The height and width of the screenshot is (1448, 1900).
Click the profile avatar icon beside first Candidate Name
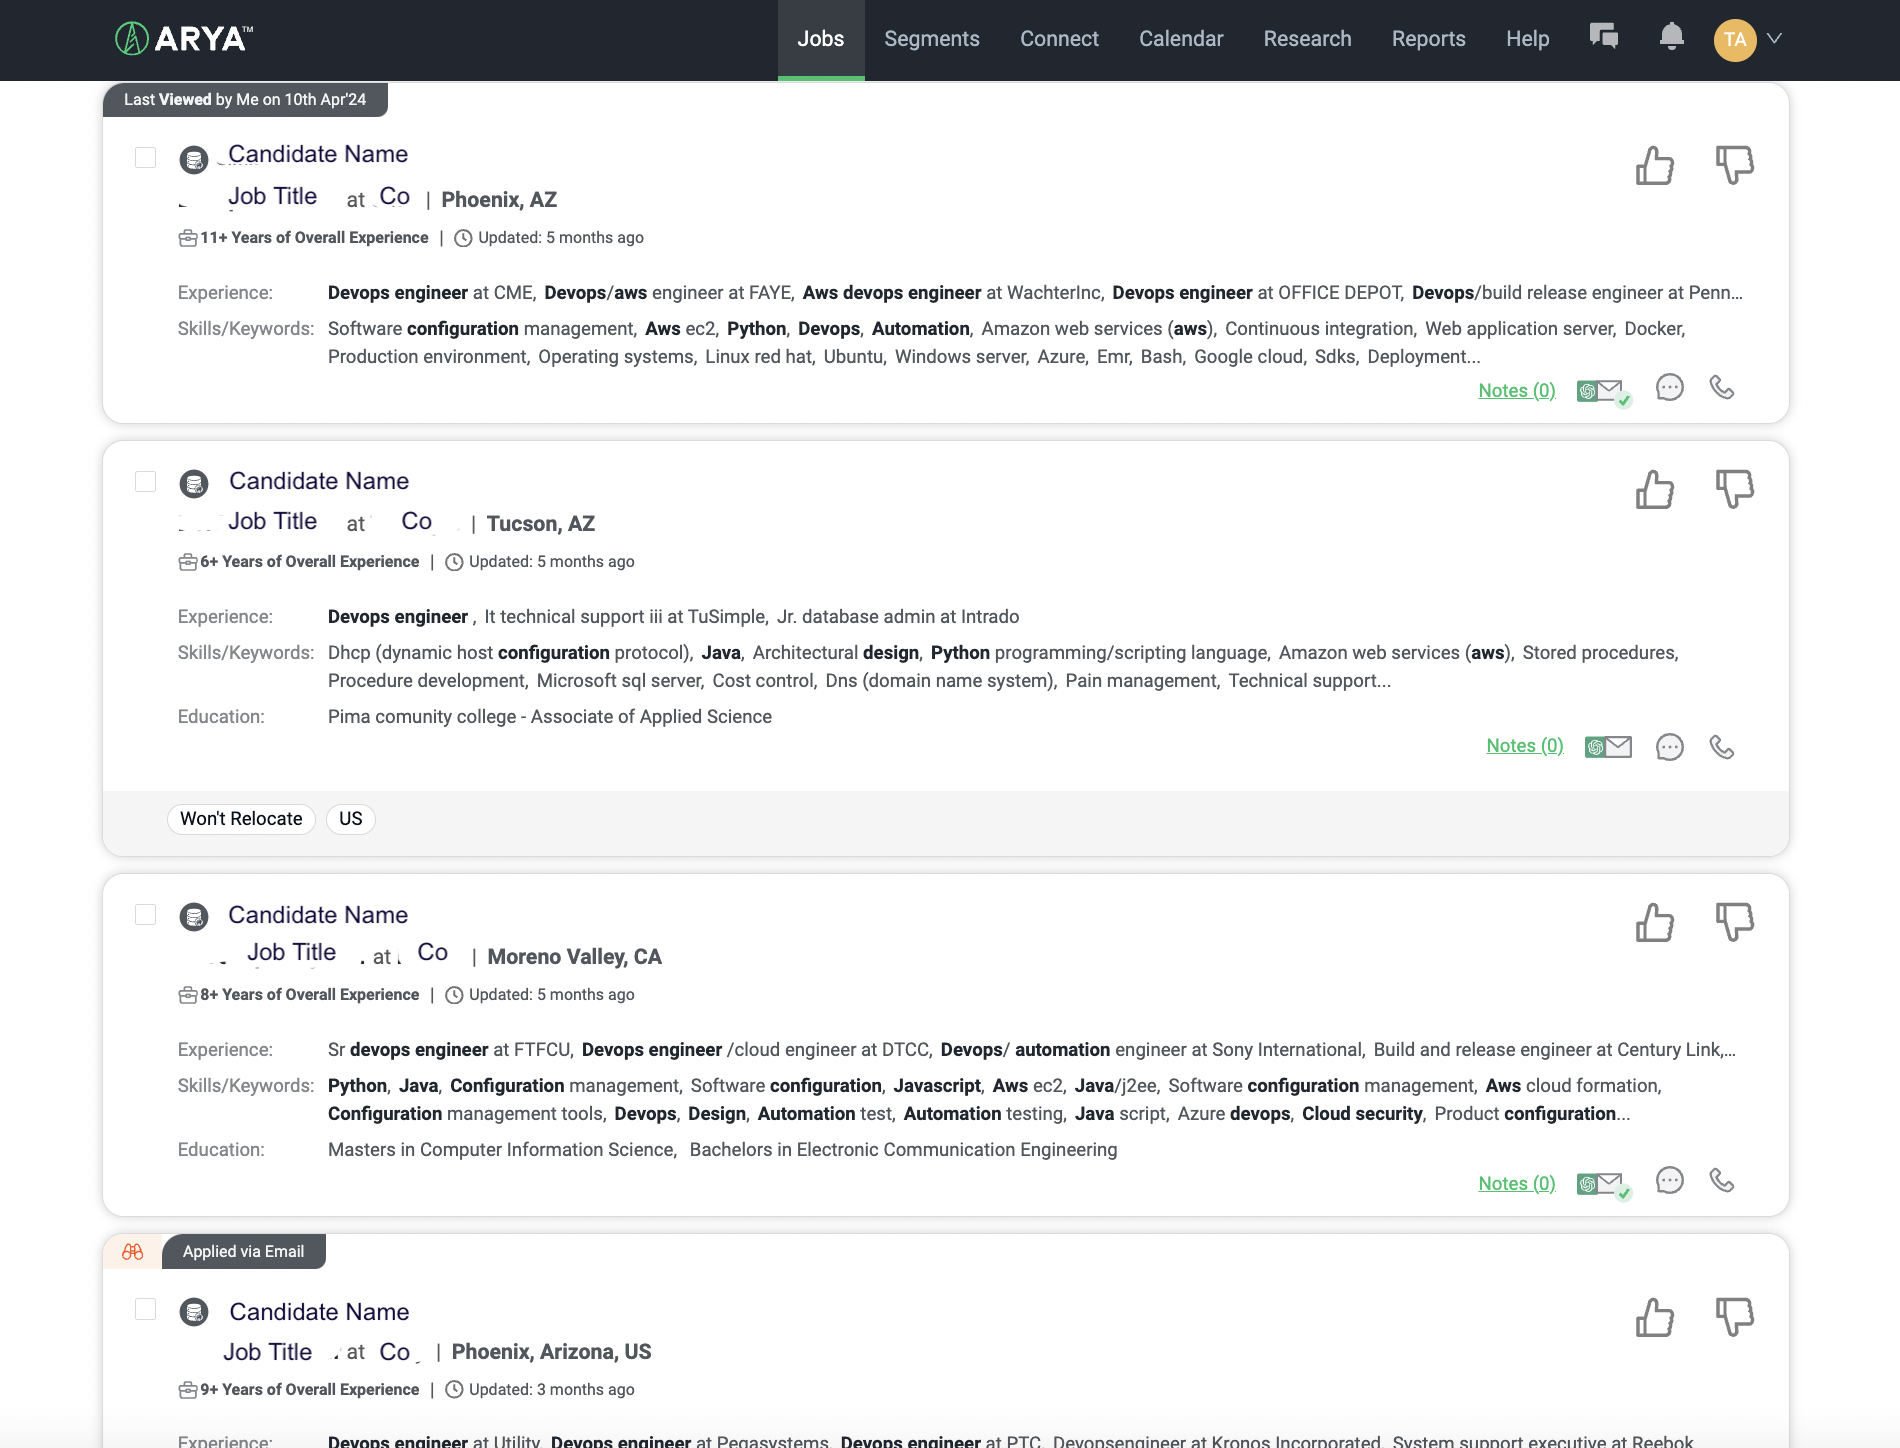click(x=194, y=160)
